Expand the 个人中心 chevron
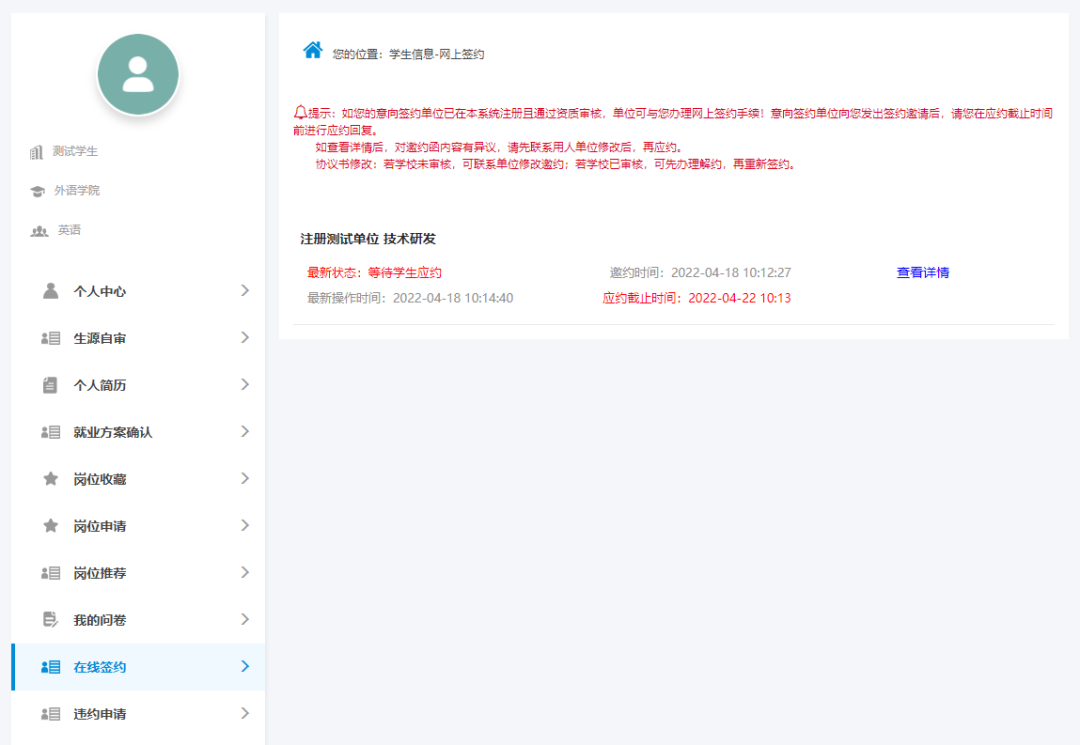Screen dimensions: 1080x745 click(x=244, y=291)
